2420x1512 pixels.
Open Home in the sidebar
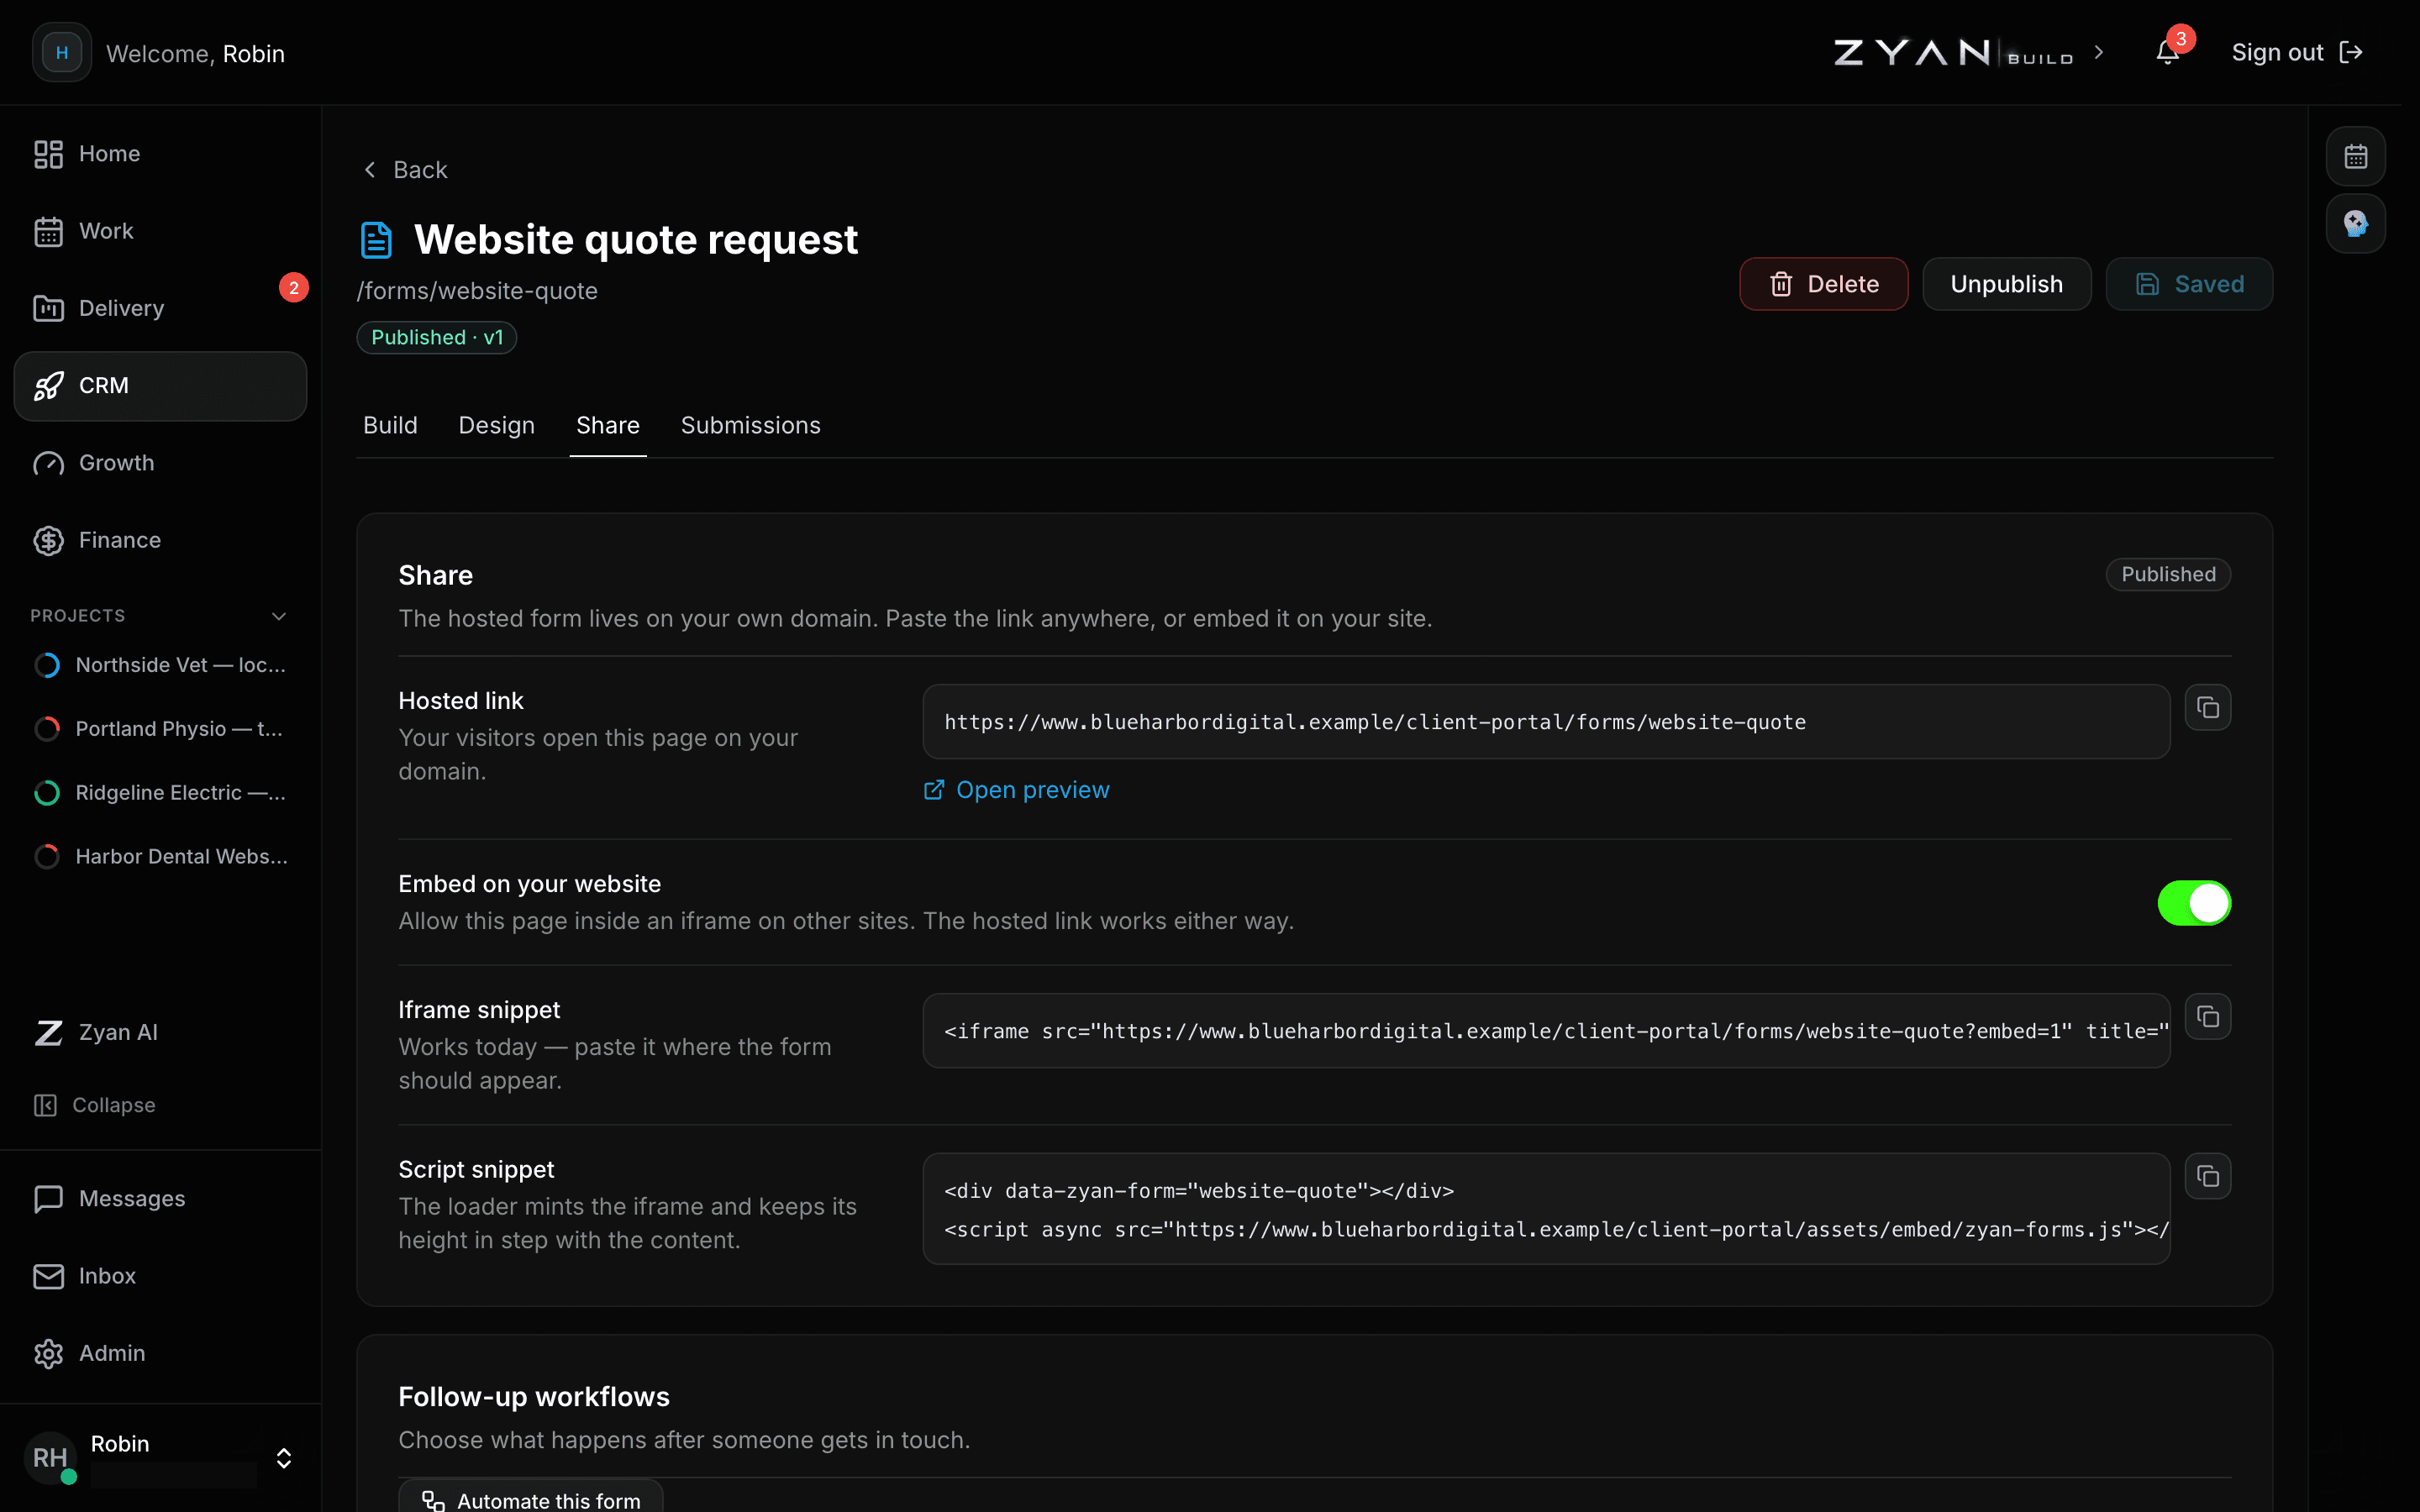click(x=160, y=154)
